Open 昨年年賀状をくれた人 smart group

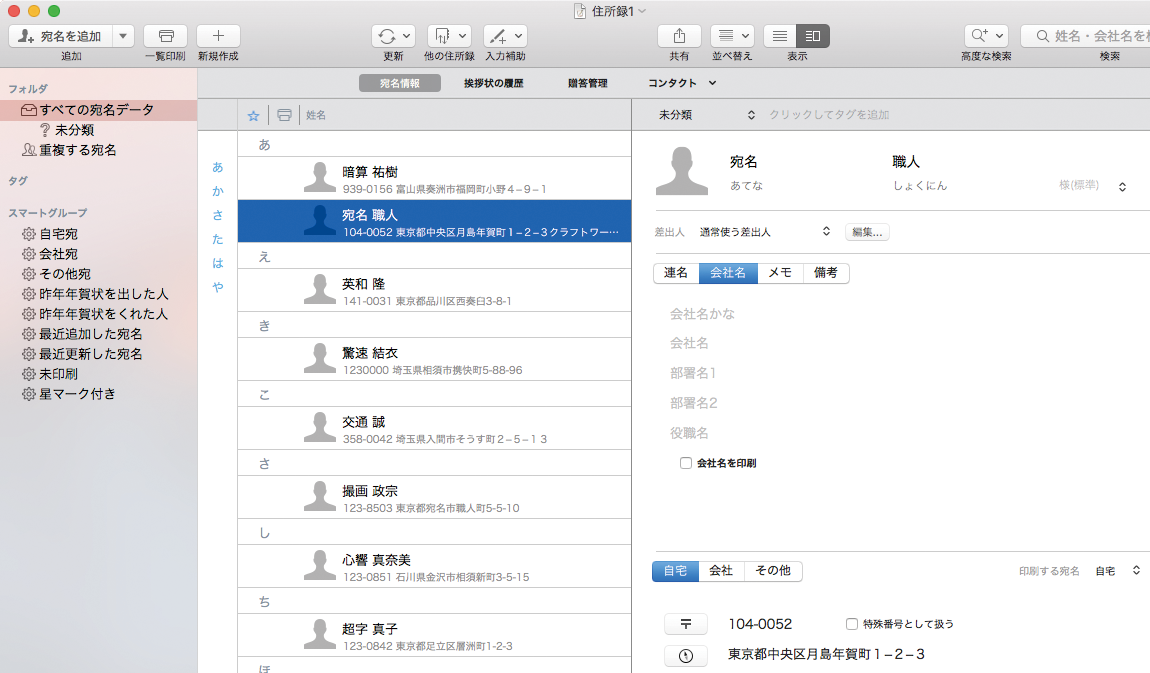[x=103, y=314]
